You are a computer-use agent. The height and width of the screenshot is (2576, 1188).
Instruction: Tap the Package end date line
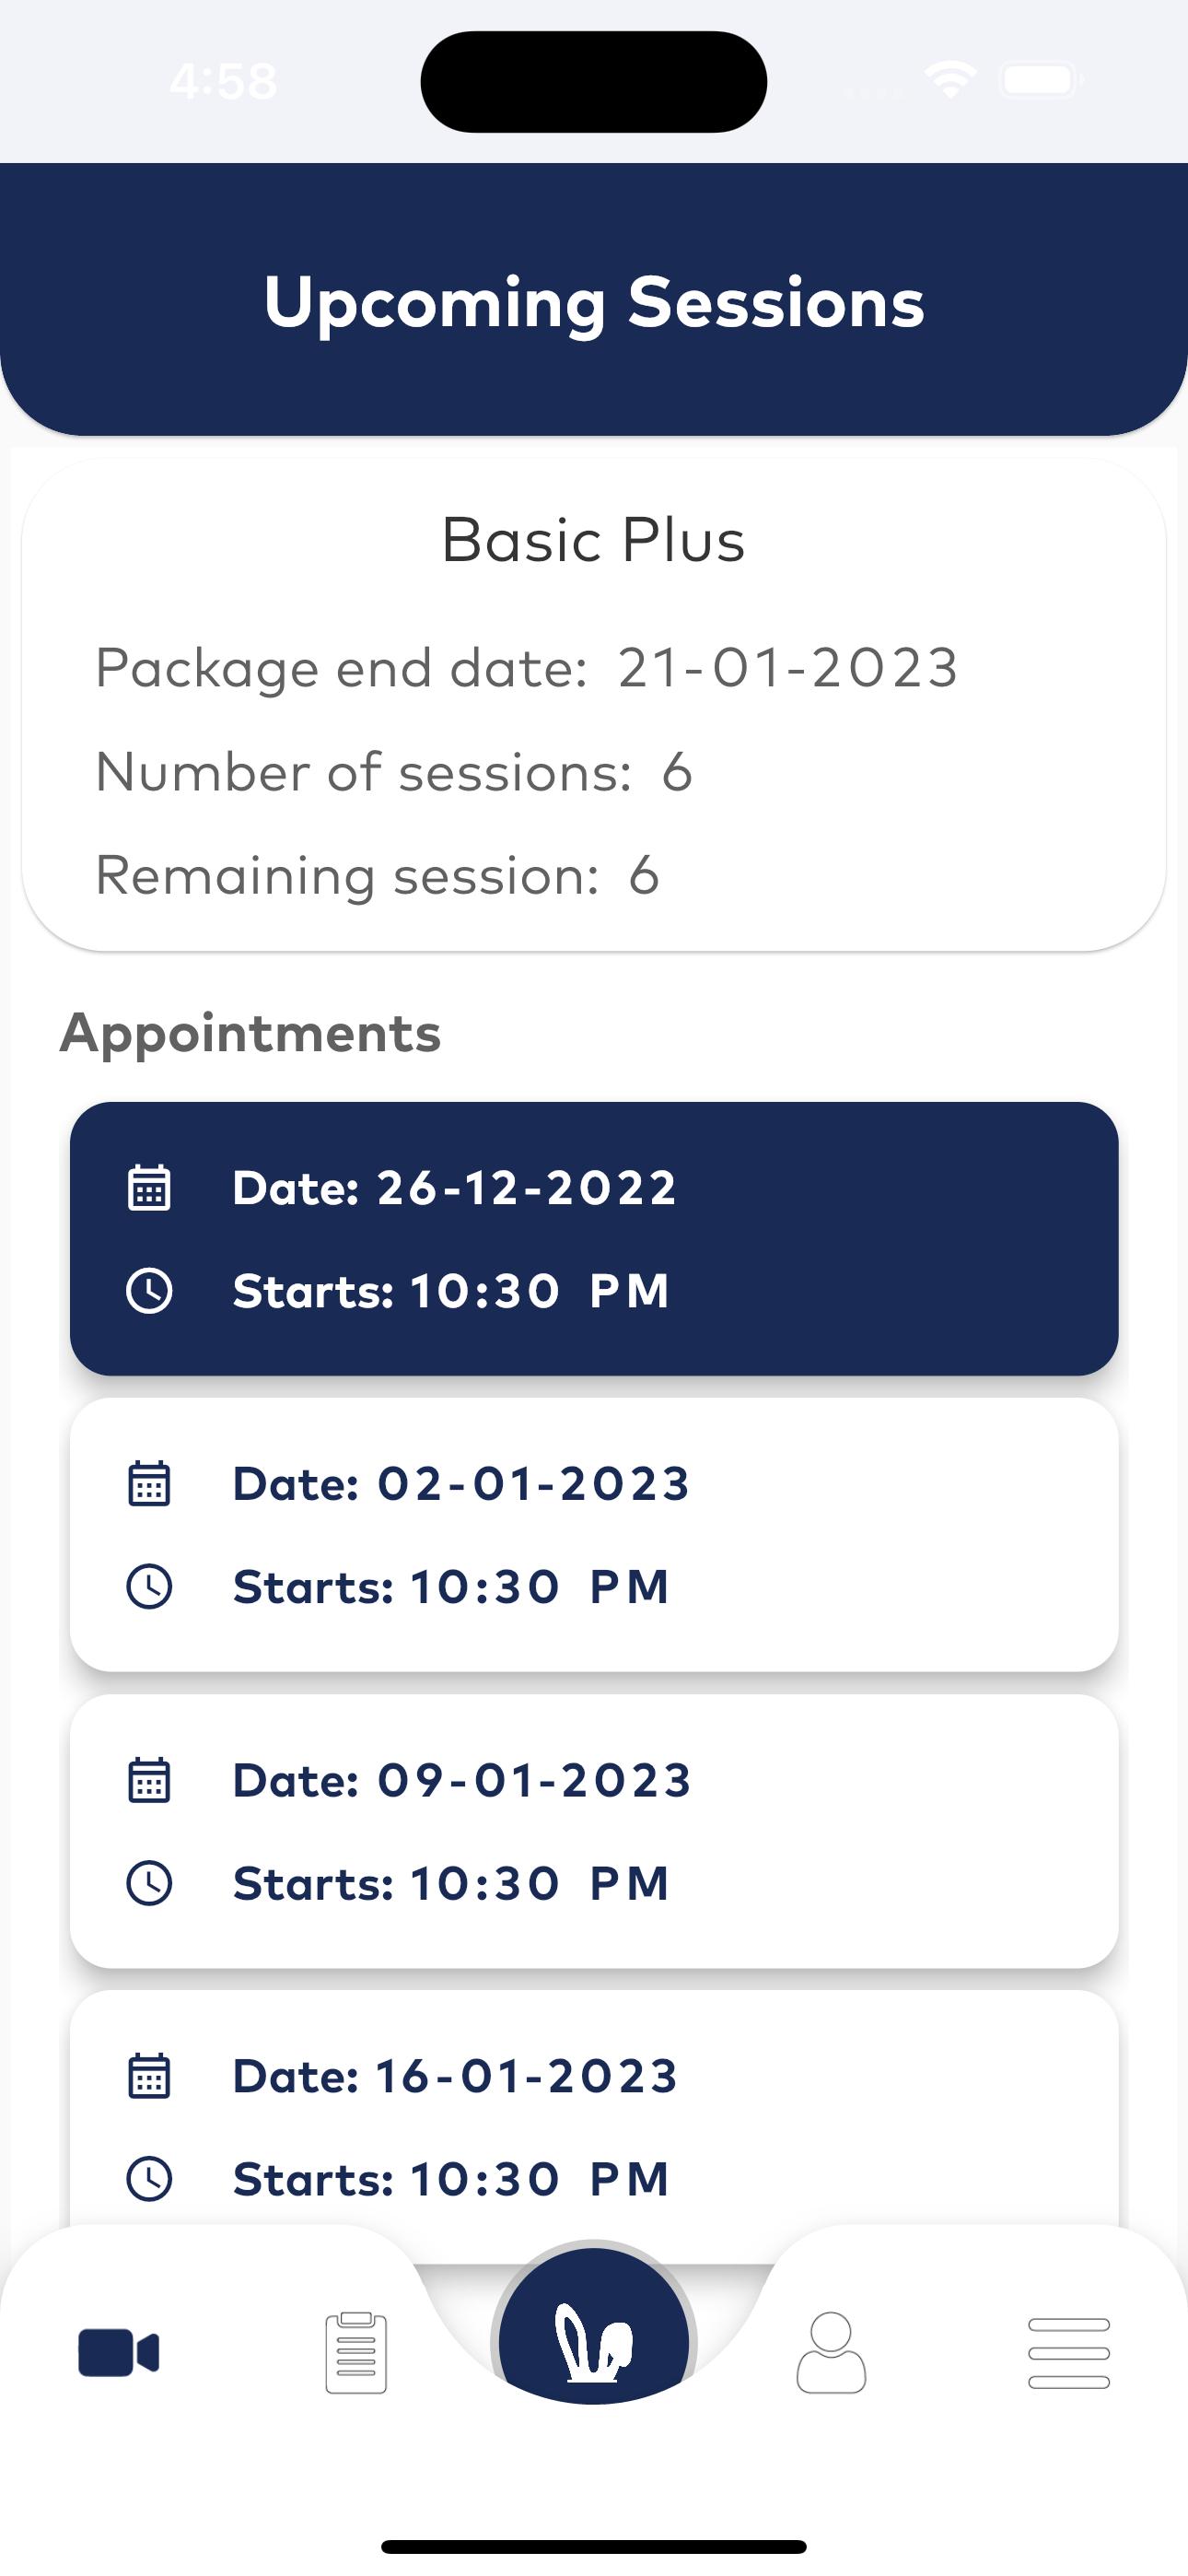click(527, 668)
